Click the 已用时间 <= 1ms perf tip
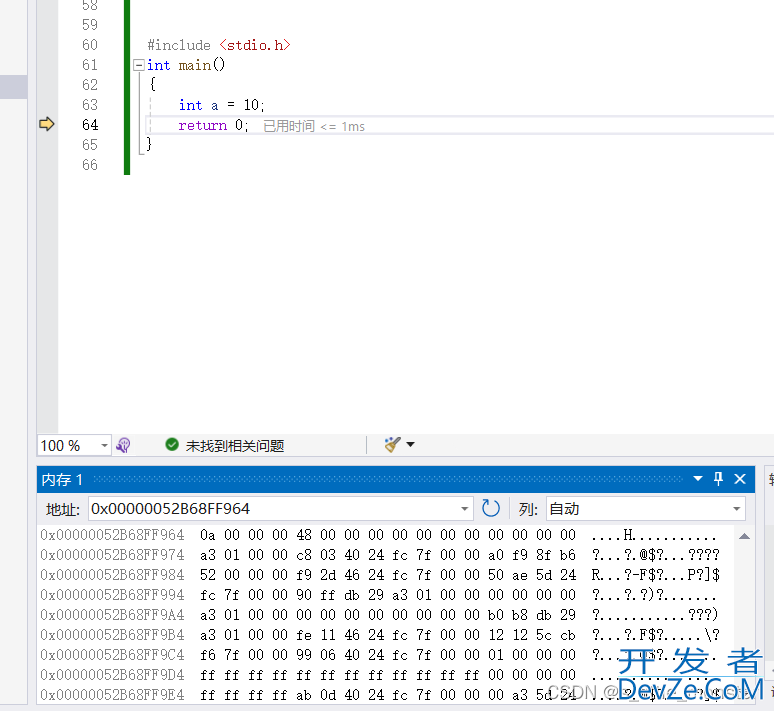The image size is (774, 711). (314, 126)
